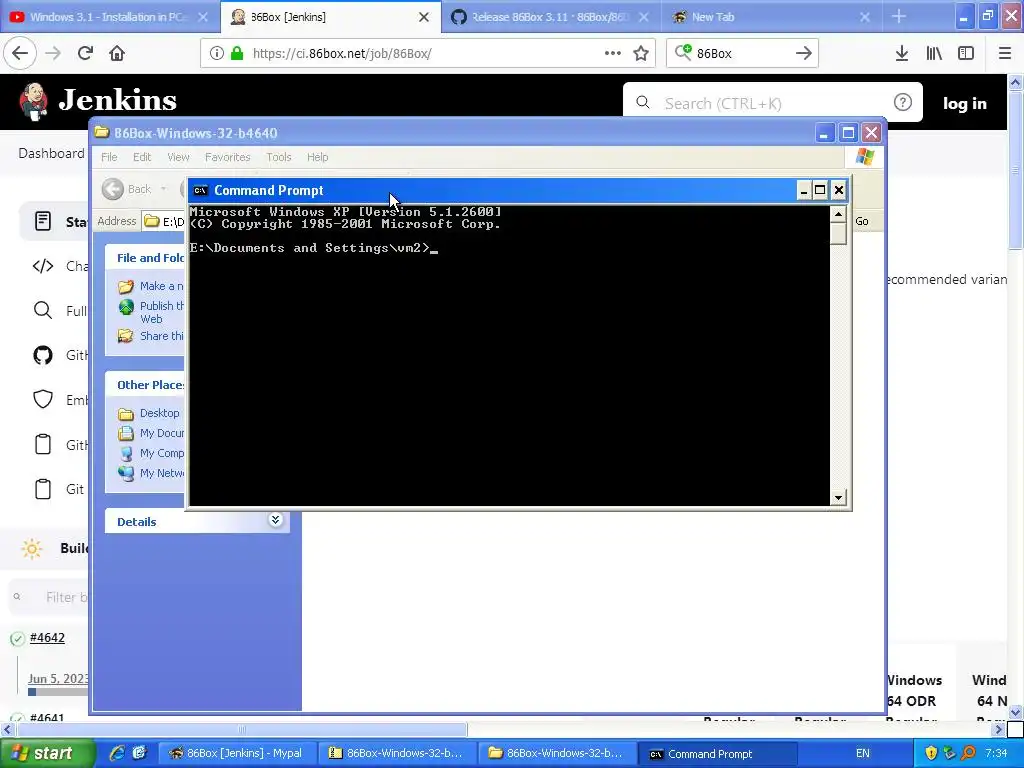Click the security shield tray icon
The image size is (1024, 768).
click(931, 753)
